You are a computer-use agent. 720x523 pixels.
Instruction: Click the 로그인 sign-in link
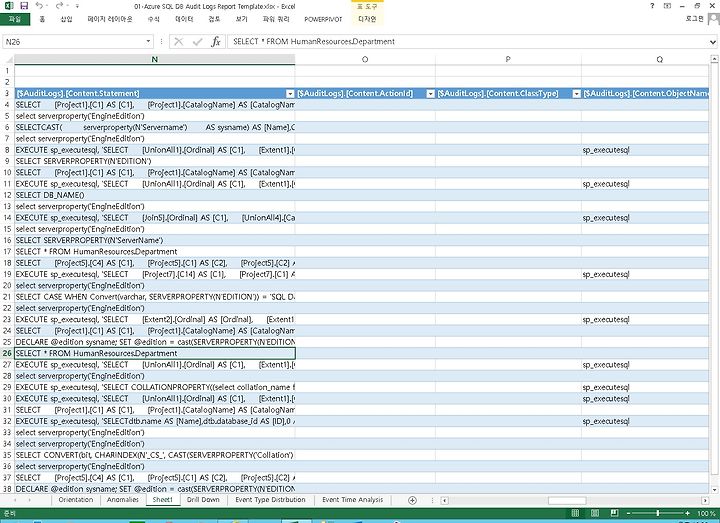694,19
